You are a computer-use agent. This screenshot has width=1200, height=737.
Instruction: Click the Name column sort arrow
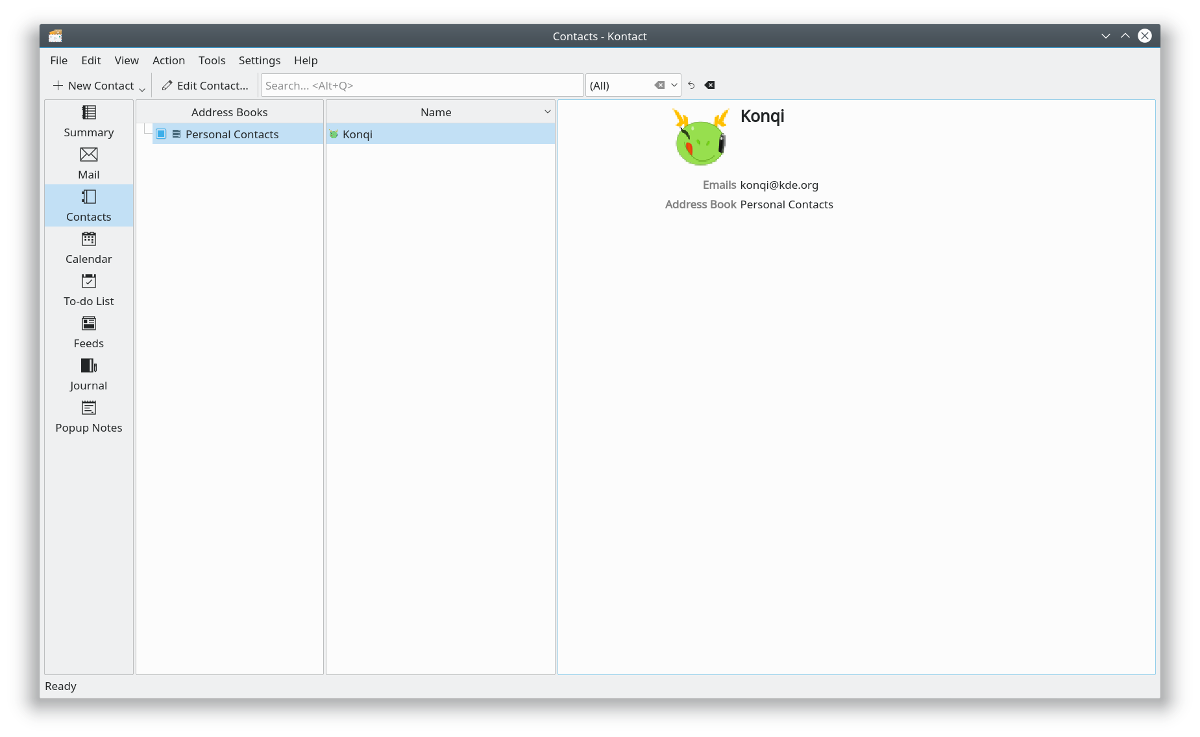tap(547, 112)
